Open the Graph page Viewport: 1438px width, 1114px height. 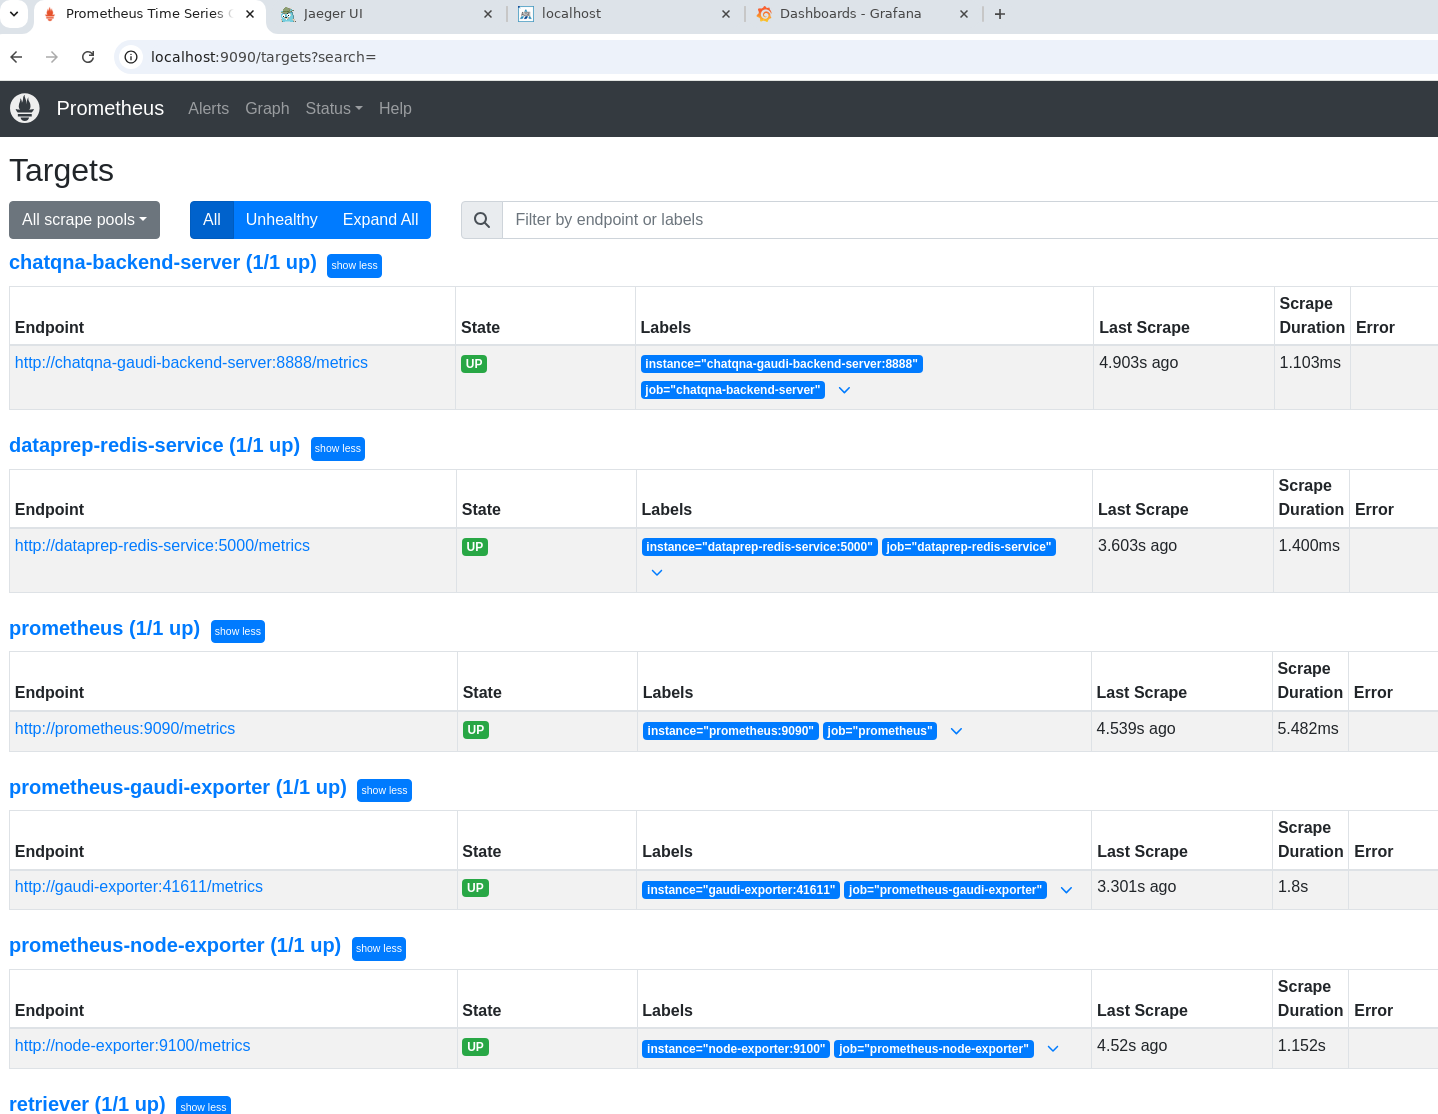pos(267,108)
